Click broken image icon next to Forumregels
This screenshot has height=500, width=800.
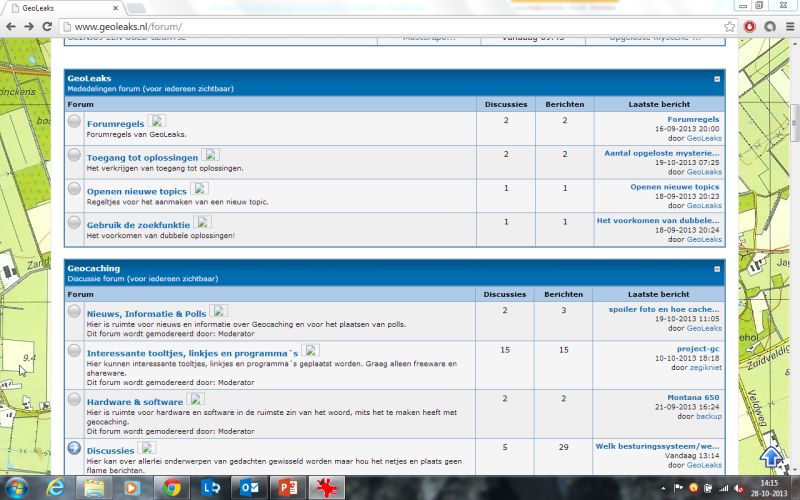point(157,121)
